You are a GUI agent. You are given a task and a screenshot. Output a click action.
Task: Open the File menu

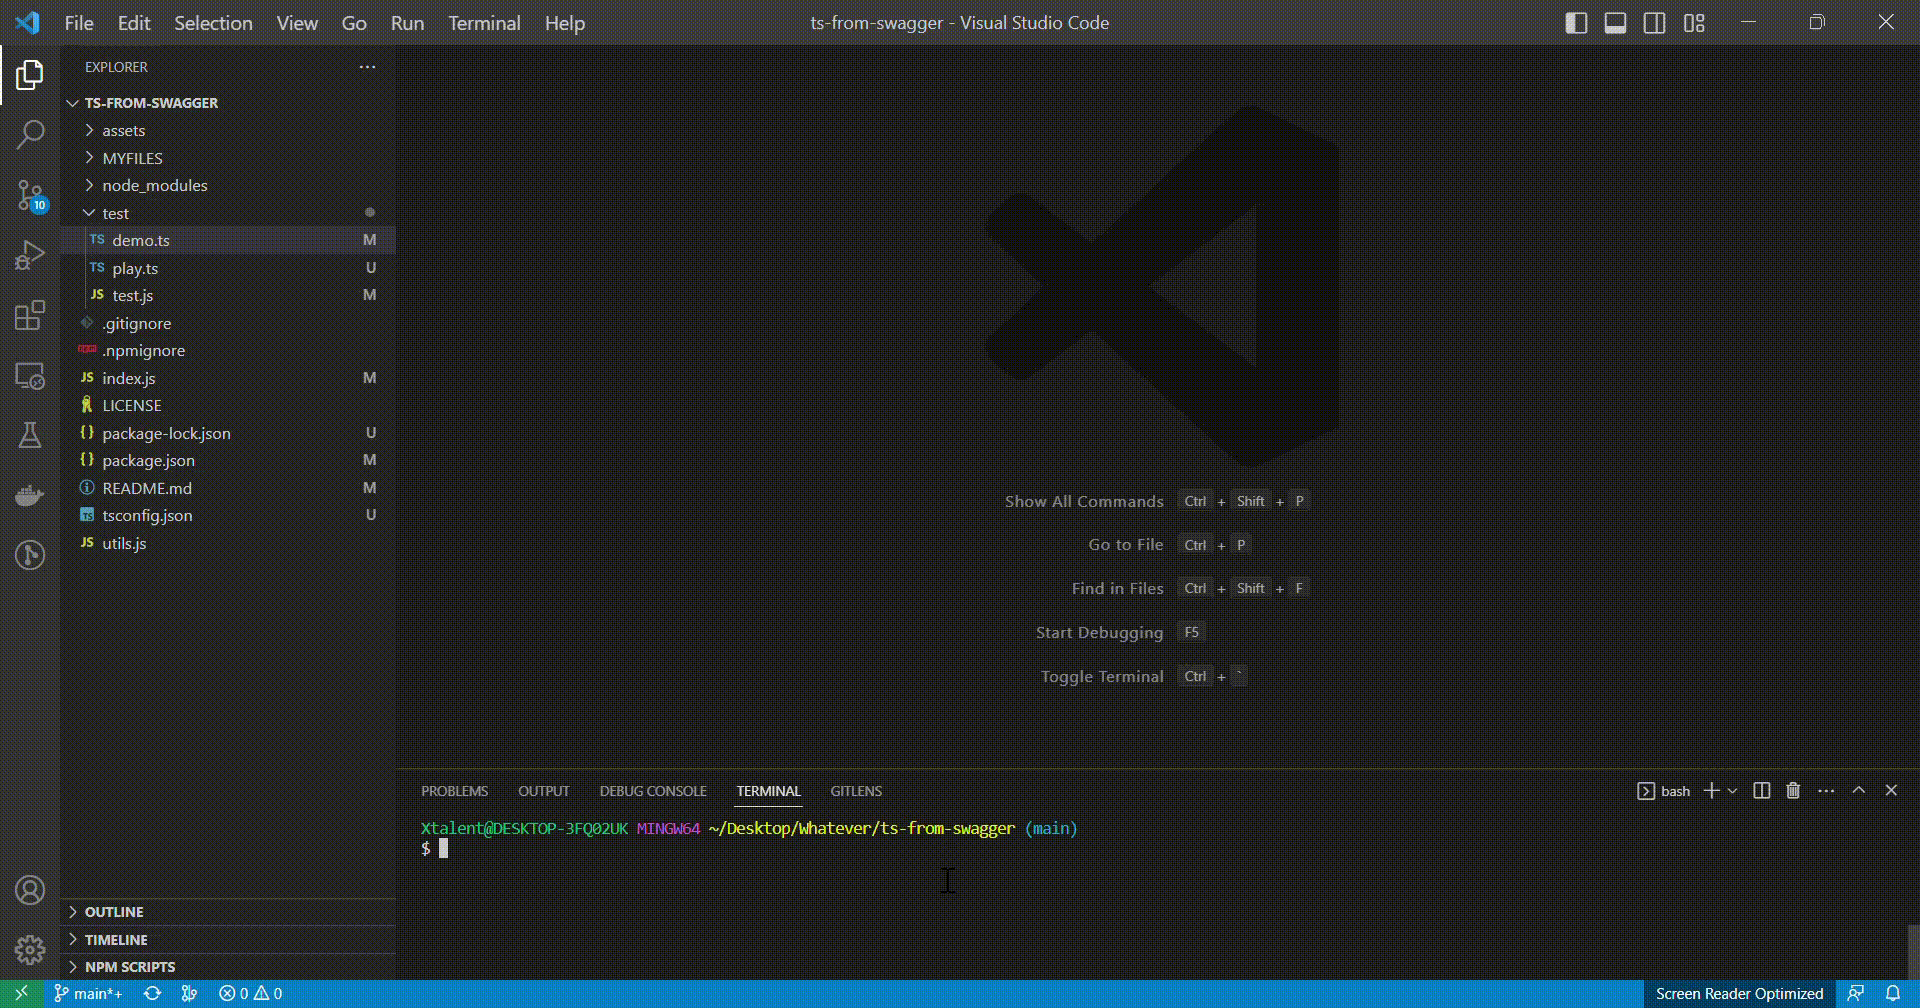click(x=79, y=23)
